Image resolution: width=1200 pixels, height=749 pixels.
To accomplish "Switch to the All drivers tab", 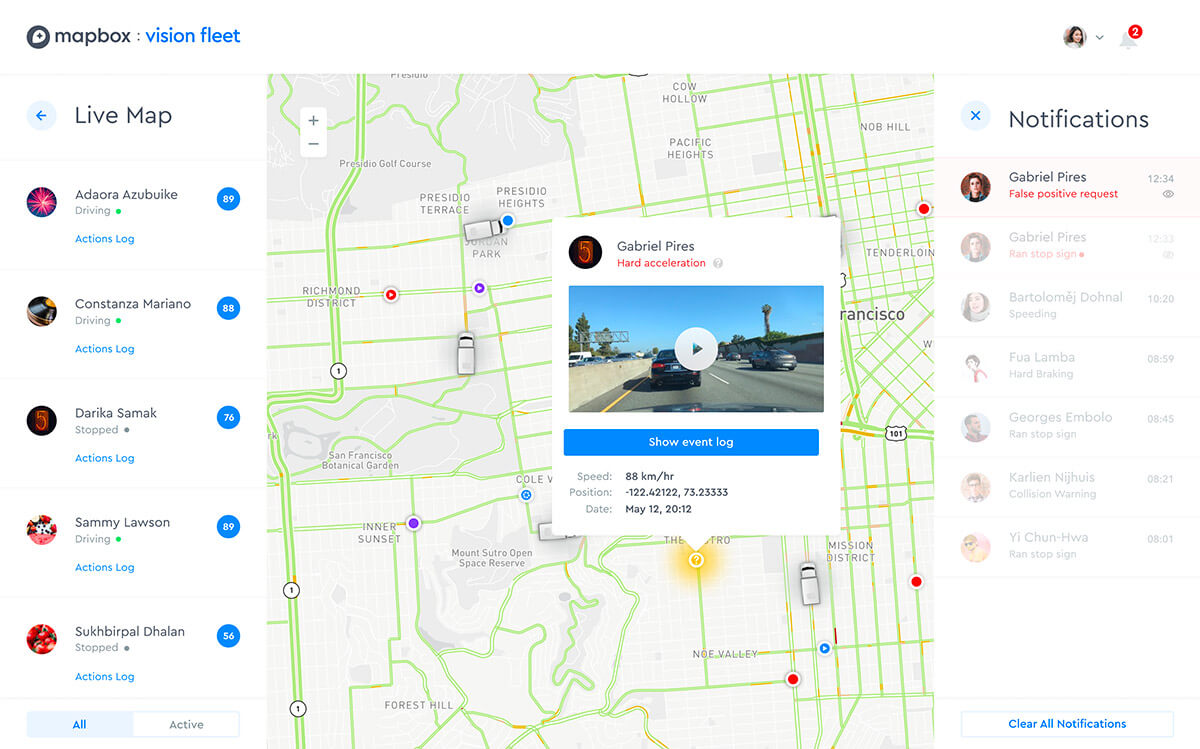I will coord(79,724).
